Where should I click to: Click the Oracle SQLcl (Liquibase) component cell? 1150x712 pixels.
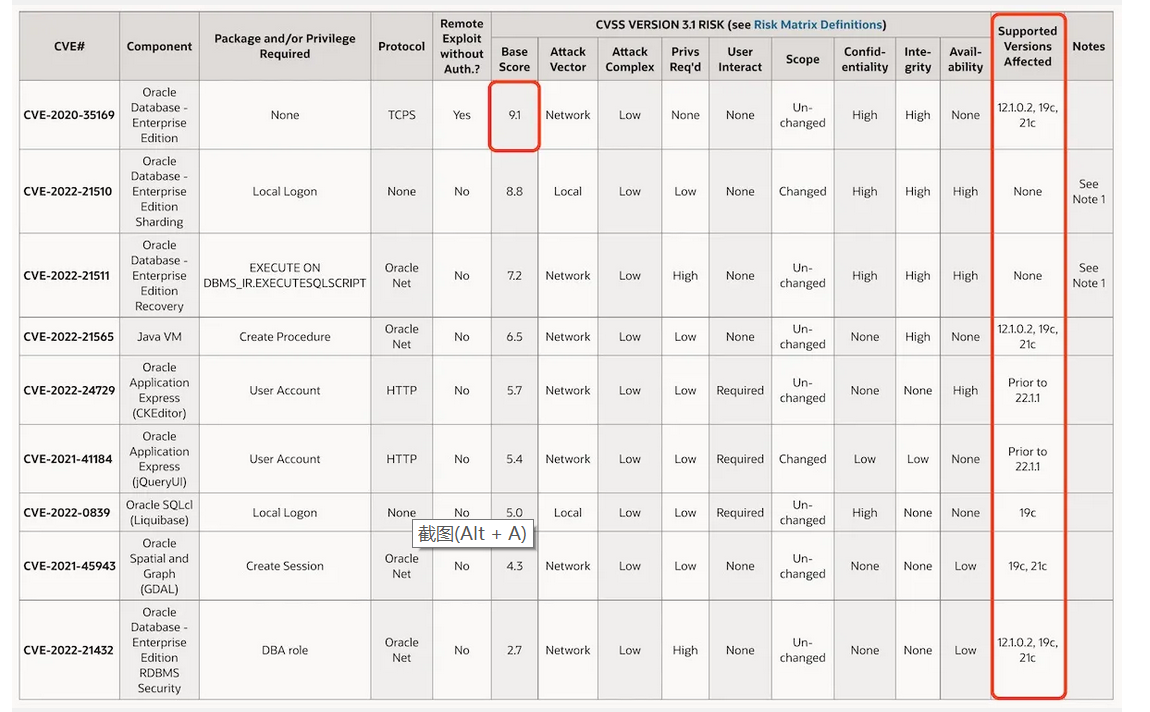[159, 513]
